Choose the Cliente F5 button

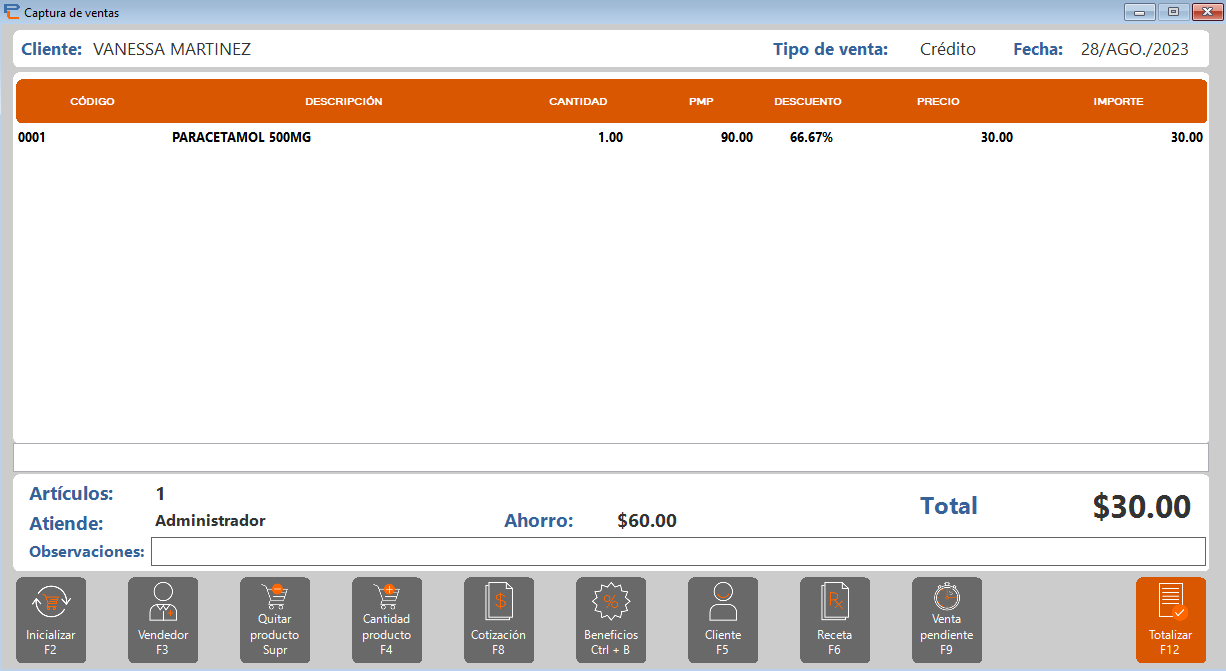pos(723,620)
